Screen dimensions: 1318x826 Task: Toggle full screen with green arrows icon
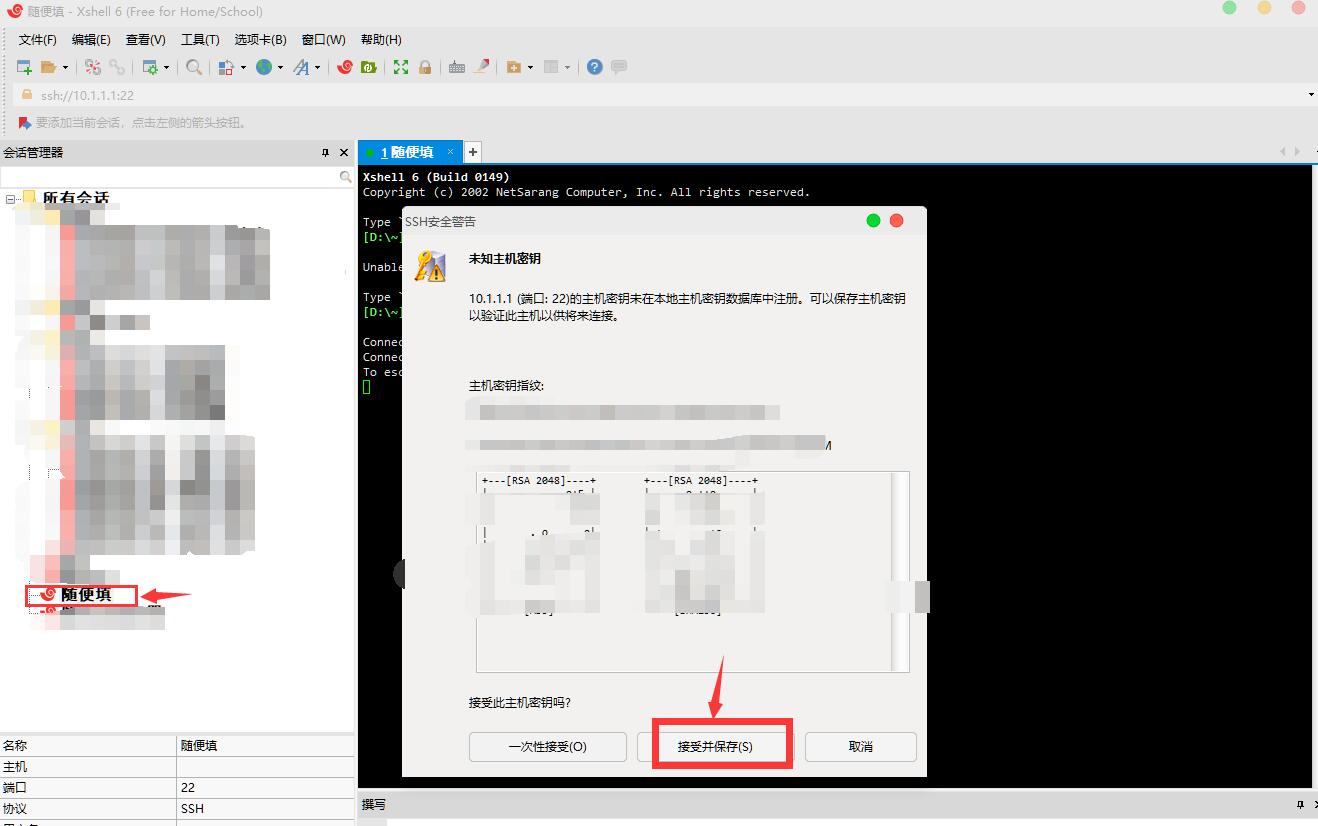[401, 67]
